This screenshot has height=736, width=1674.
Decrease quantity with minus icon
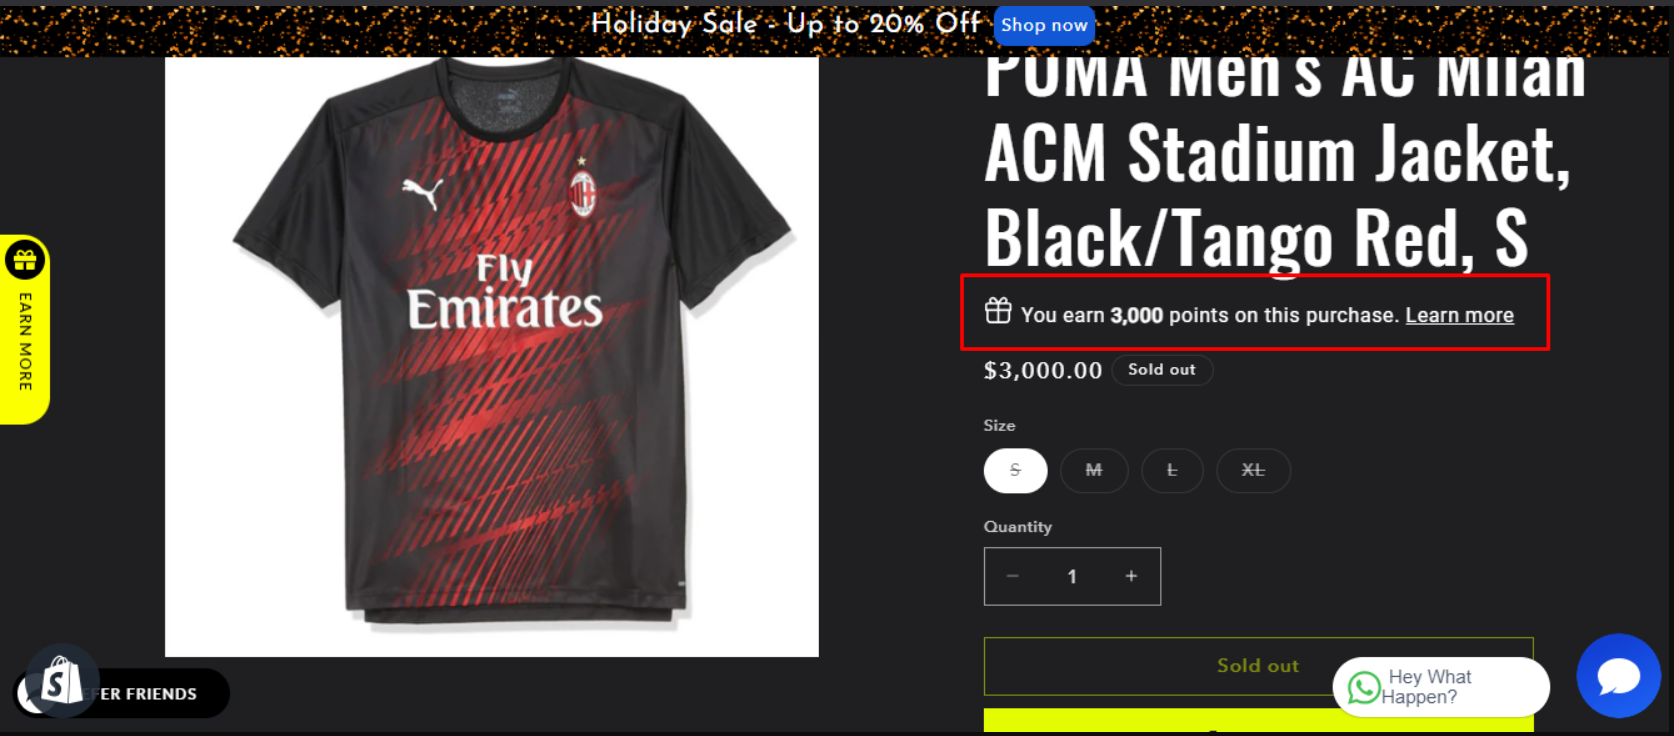click(x=1012, y=576)
